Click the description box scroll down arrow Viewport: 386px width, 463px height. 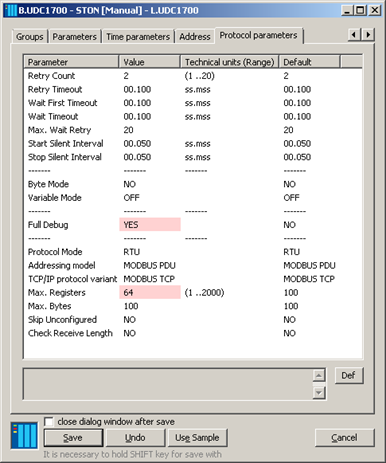click(x=319, y=392)
